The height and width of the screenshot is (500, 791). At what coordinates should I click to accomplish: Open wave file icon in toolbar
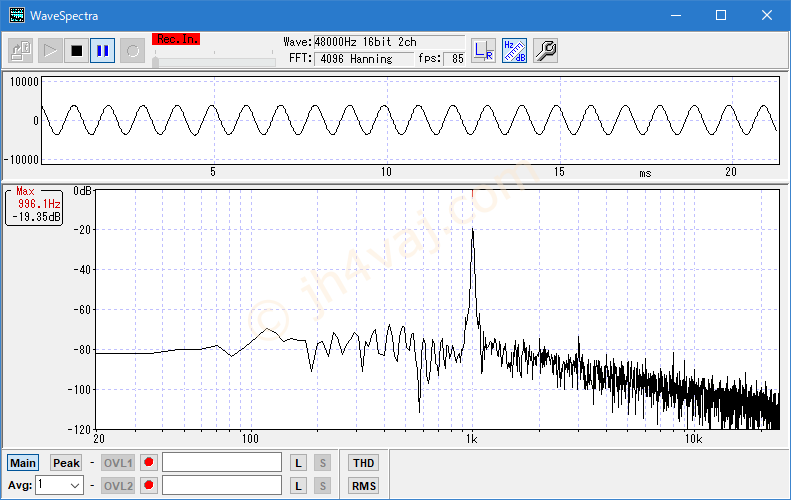pos(21,50)
